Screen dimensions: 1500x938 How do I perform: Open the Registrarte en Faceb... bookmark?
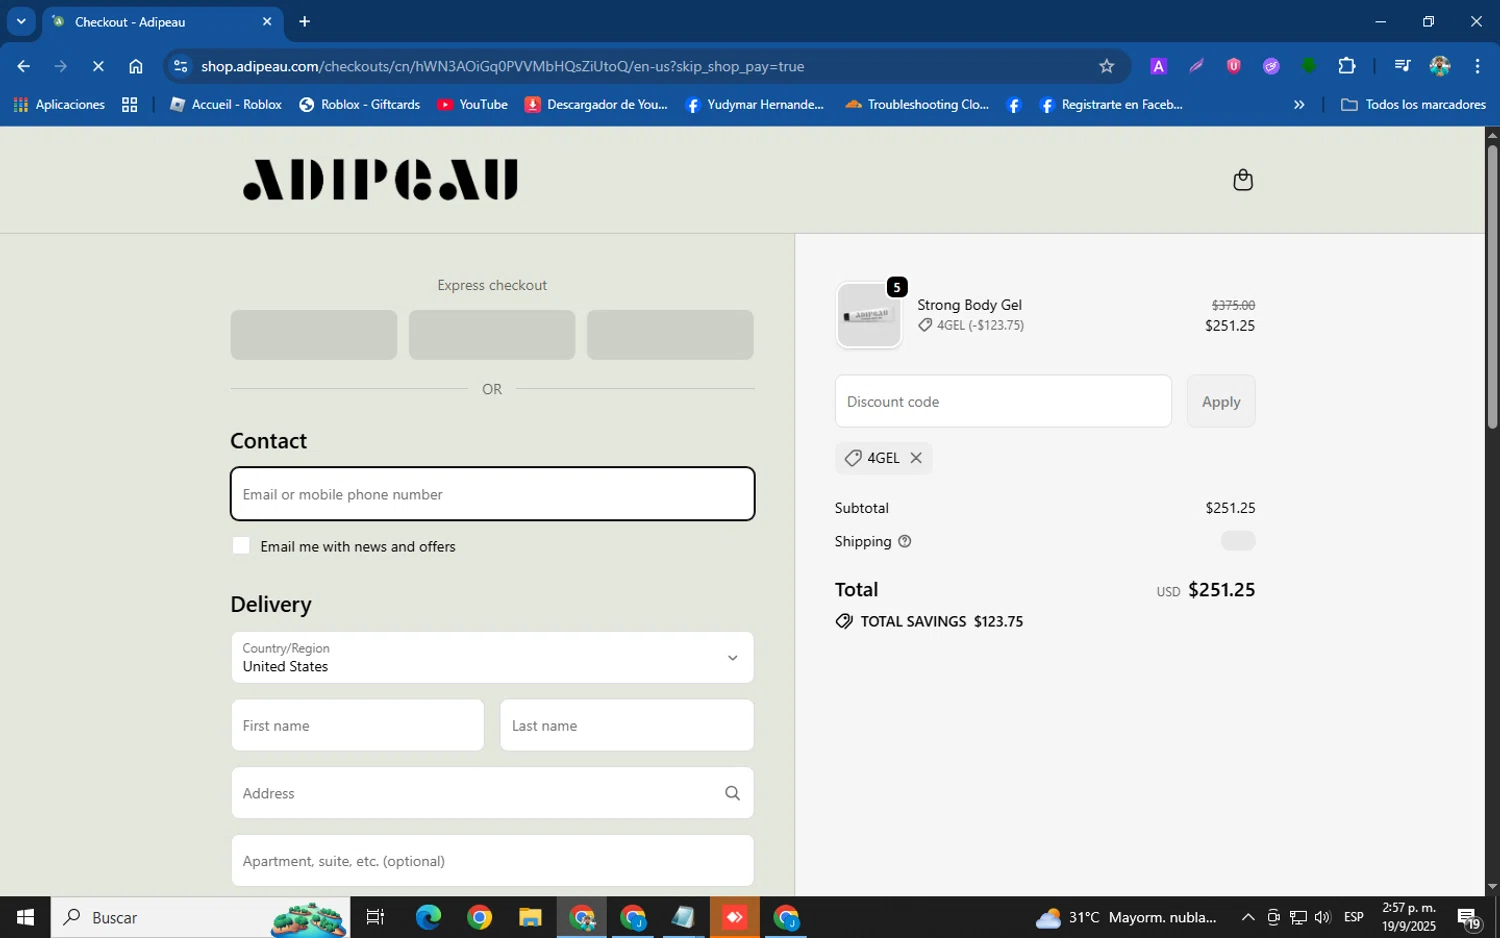click(1111, 104)
